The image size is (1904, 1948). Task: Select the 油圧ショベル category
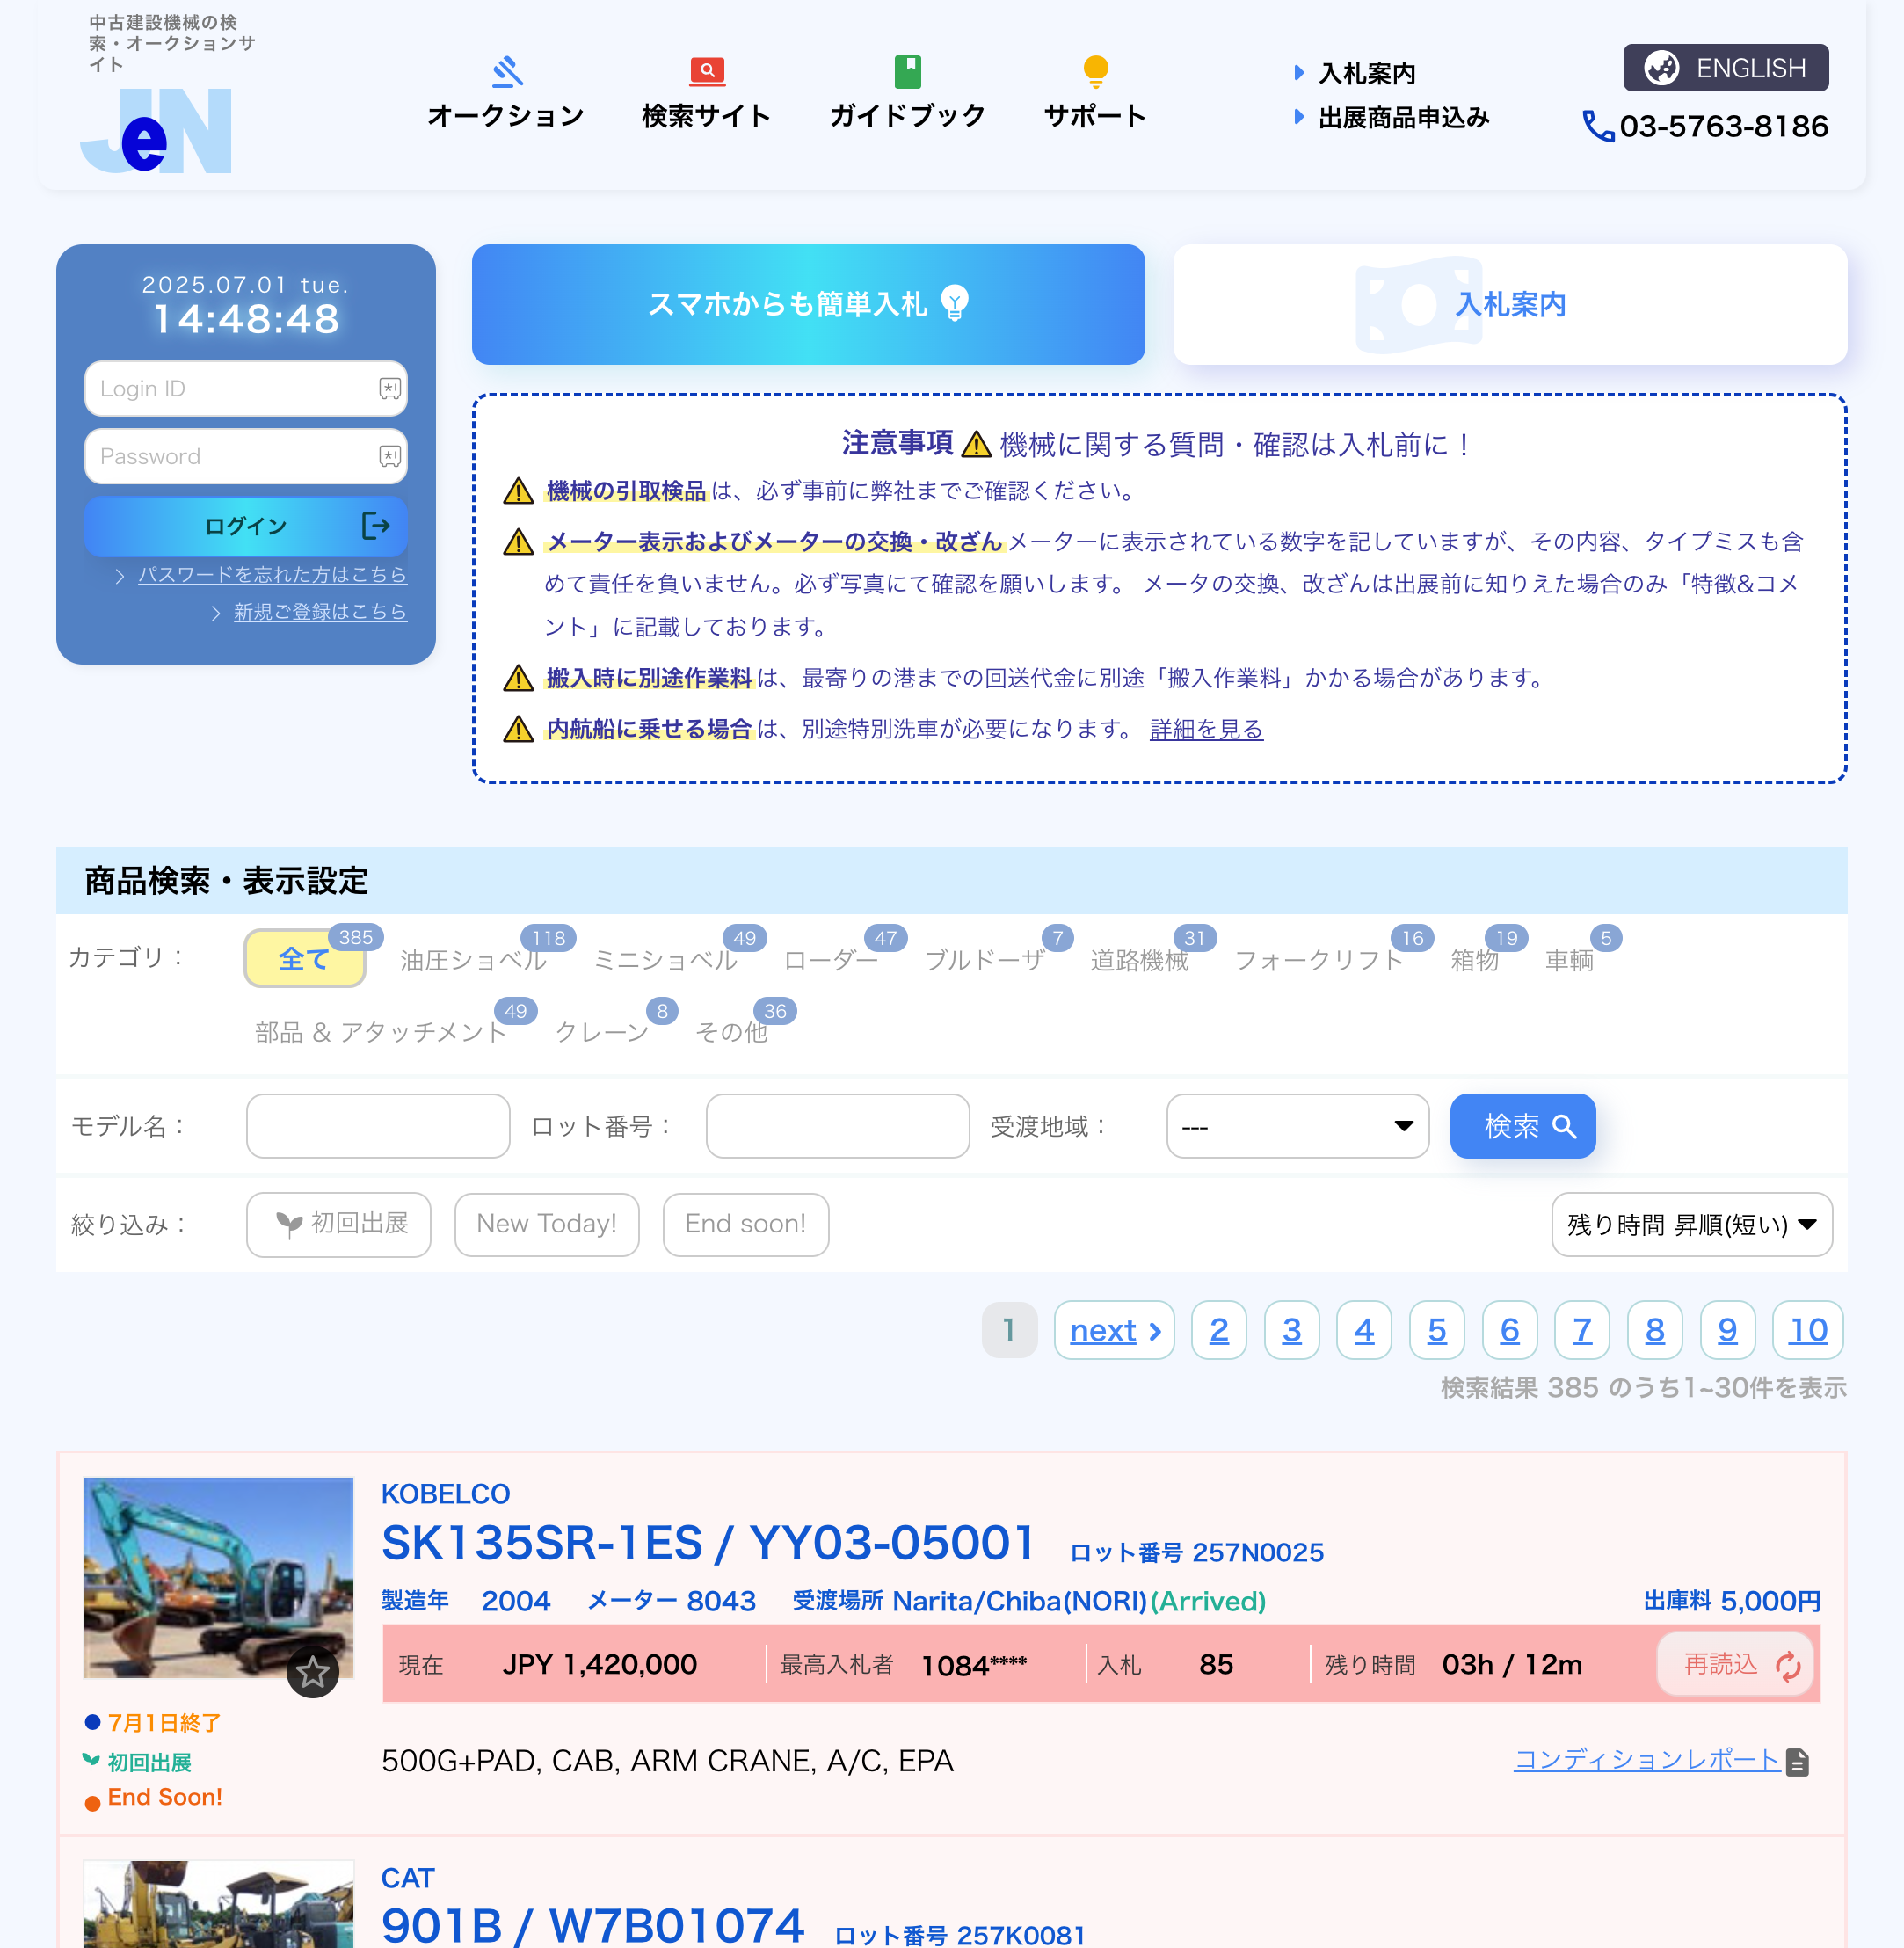473,960
